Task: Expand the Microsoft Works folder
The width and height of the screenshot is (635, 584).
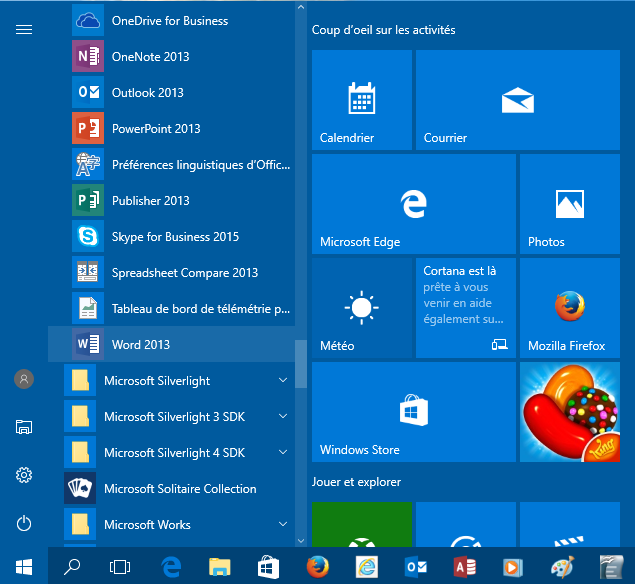Action: [171, 525]
